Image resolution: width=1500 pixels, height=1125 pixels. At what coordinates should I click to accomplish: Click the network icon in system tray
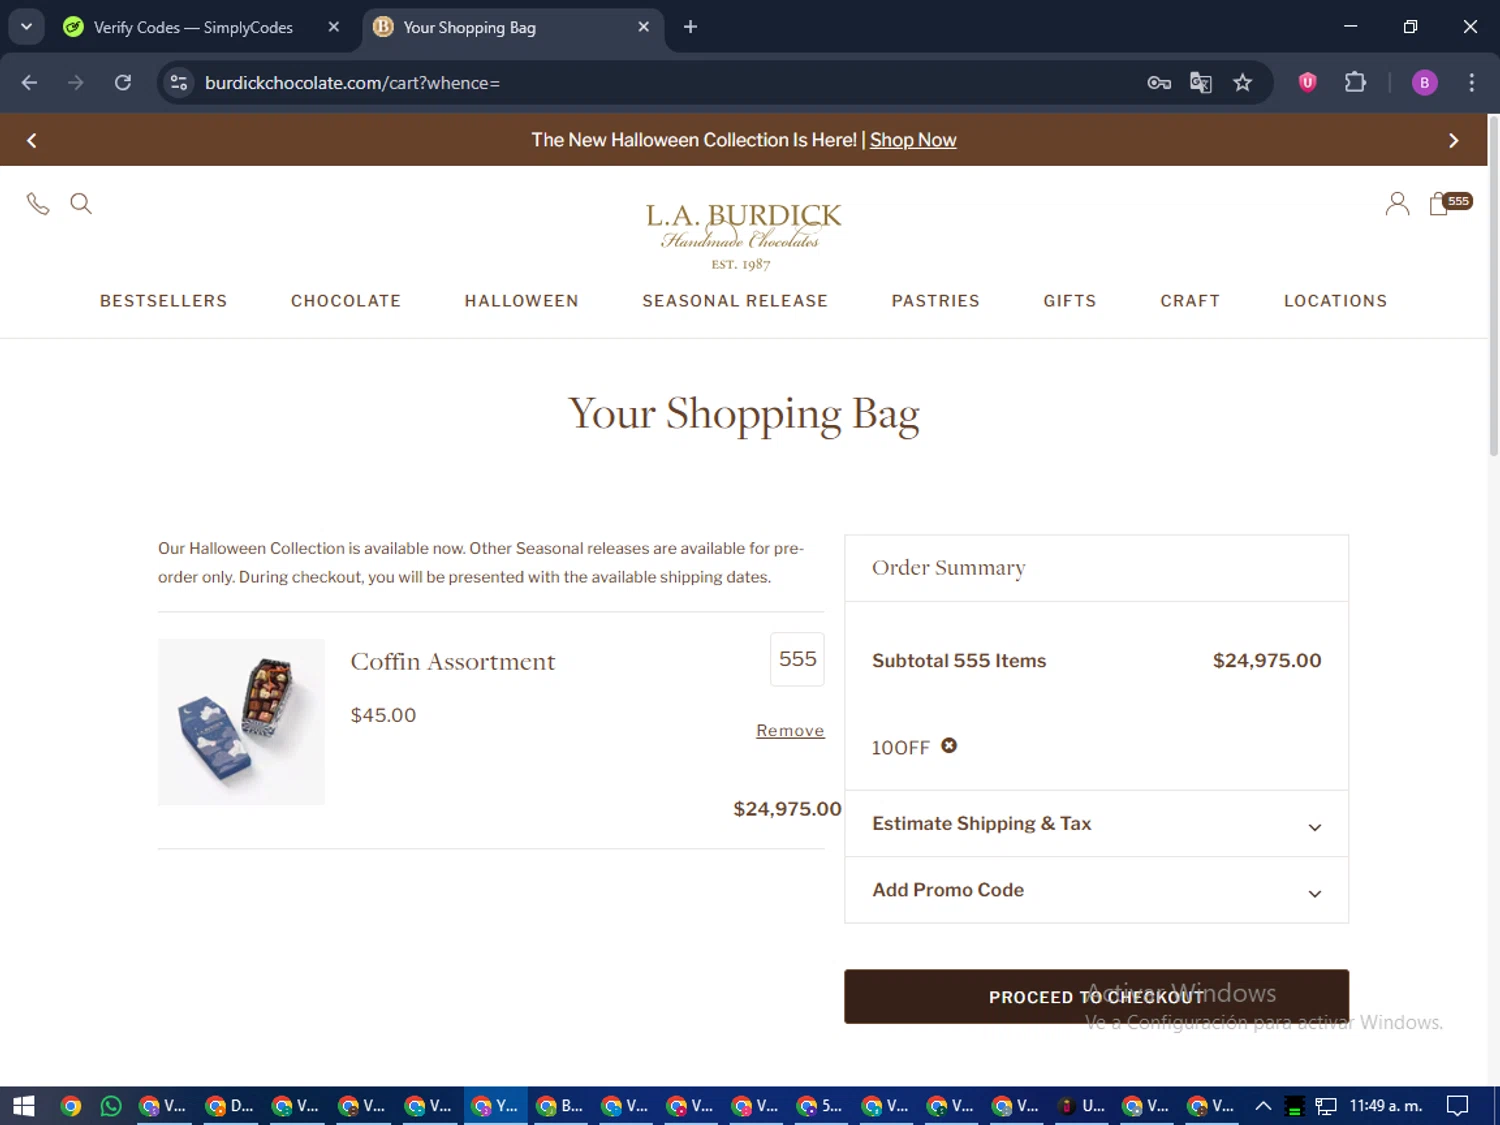(x=1326, y=1106)
